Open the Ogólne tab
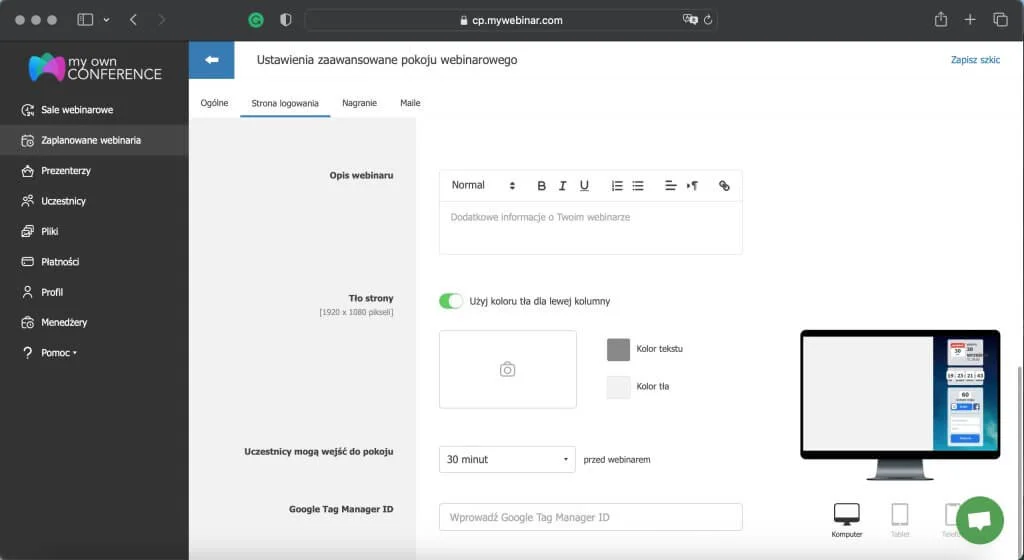The image size is (1024, 560). [x=214, y=103]
